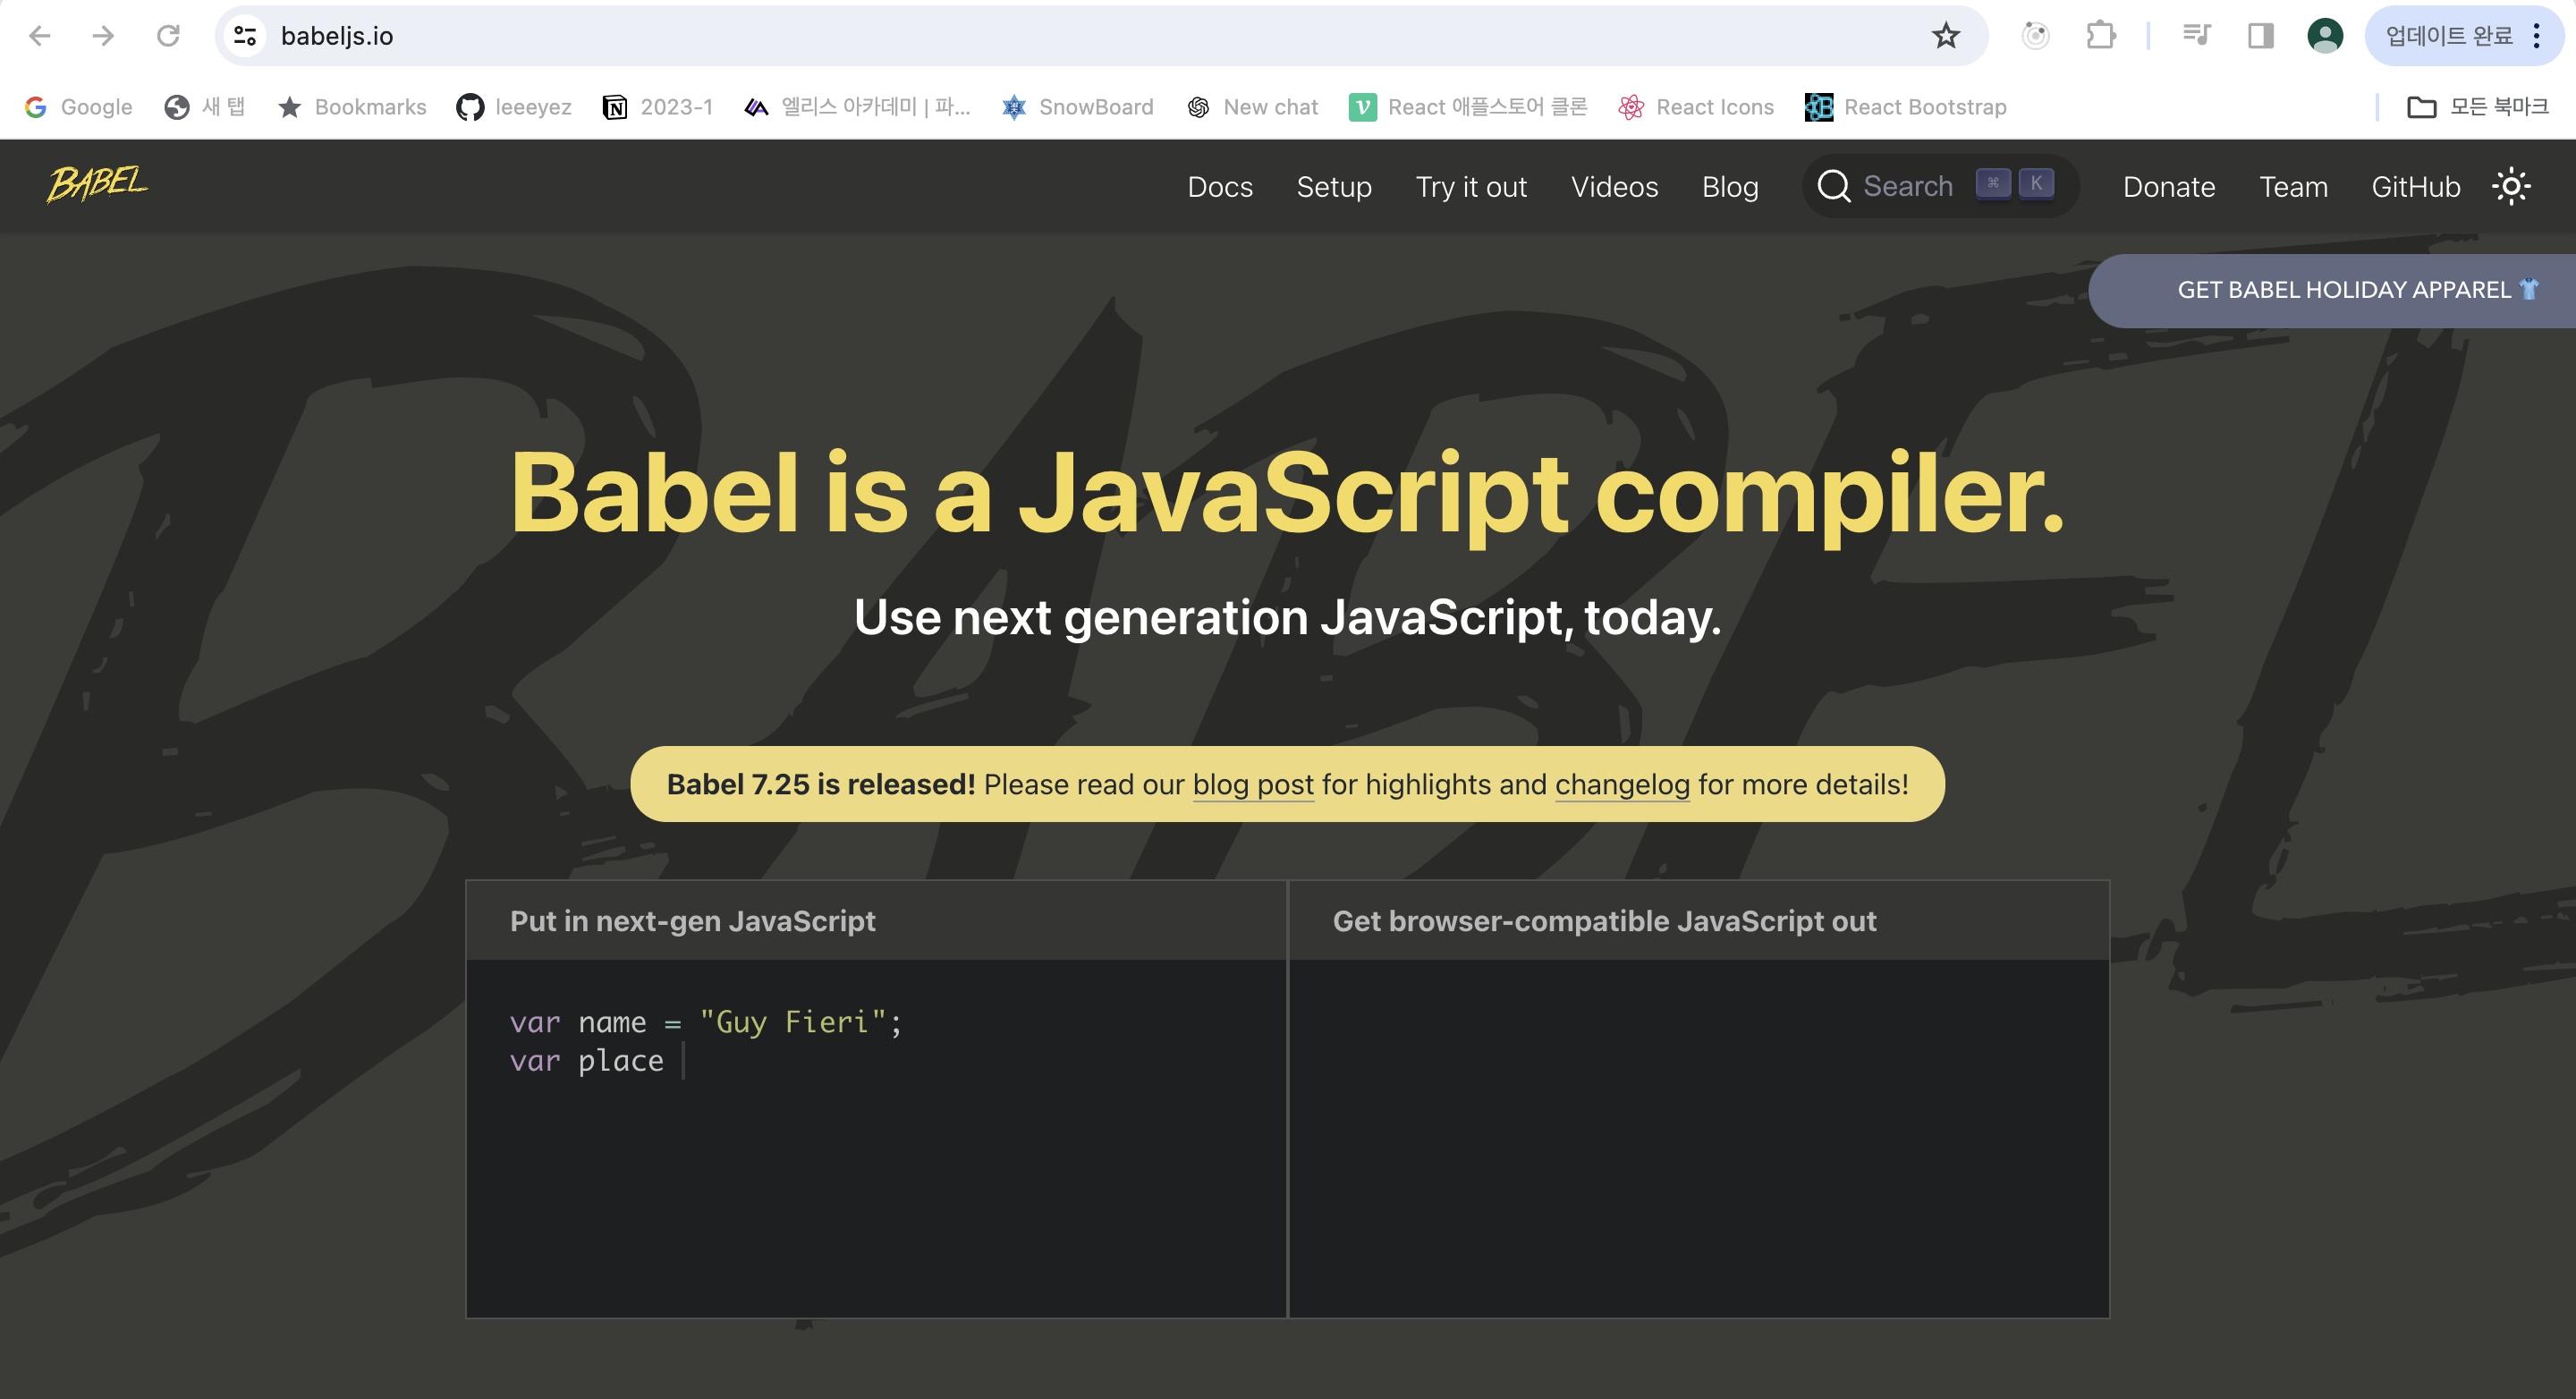Open the 2023-1 Notion bookmark
The width and height of the screenshot is (2576, 1399).
coord(658,107)
